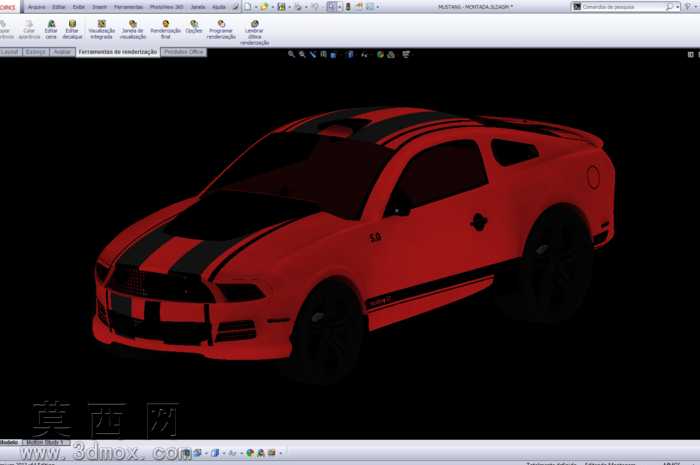Open render Opções
Image resolution: width=700 pixels, height=465 pixels.
(x=194, y=27)
